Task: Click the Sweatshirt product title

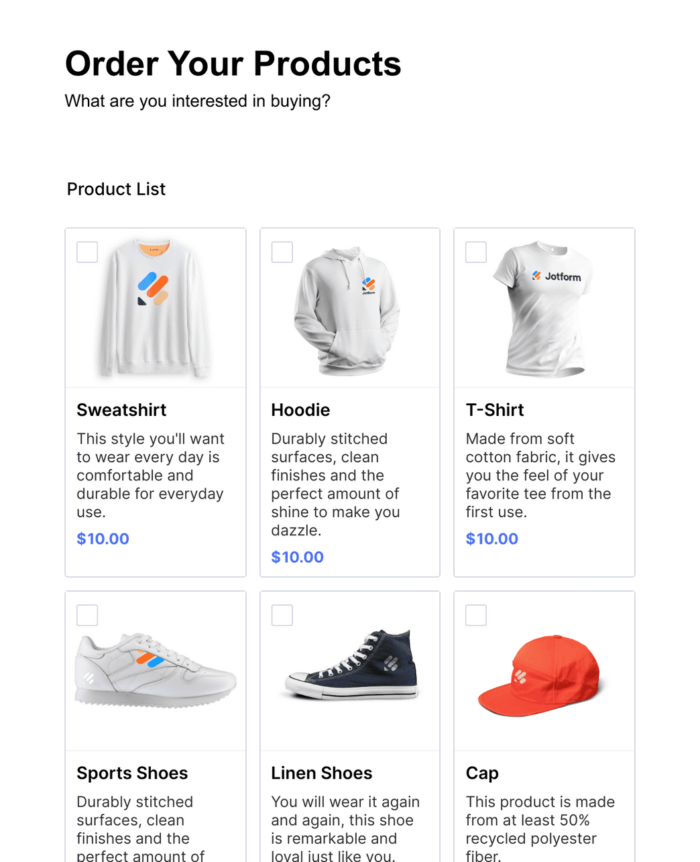Action: (122, 410)
